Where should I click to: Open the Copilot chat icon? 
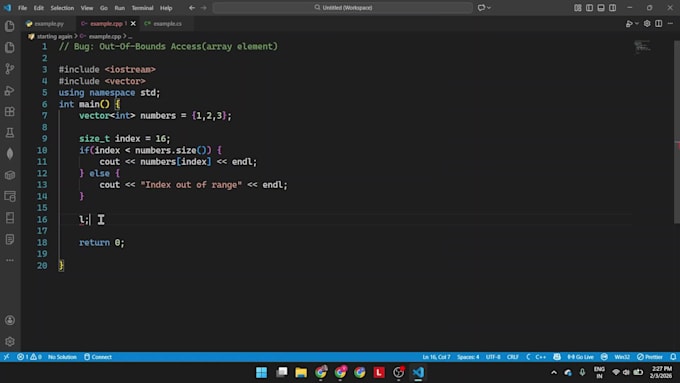click(481, 8)
